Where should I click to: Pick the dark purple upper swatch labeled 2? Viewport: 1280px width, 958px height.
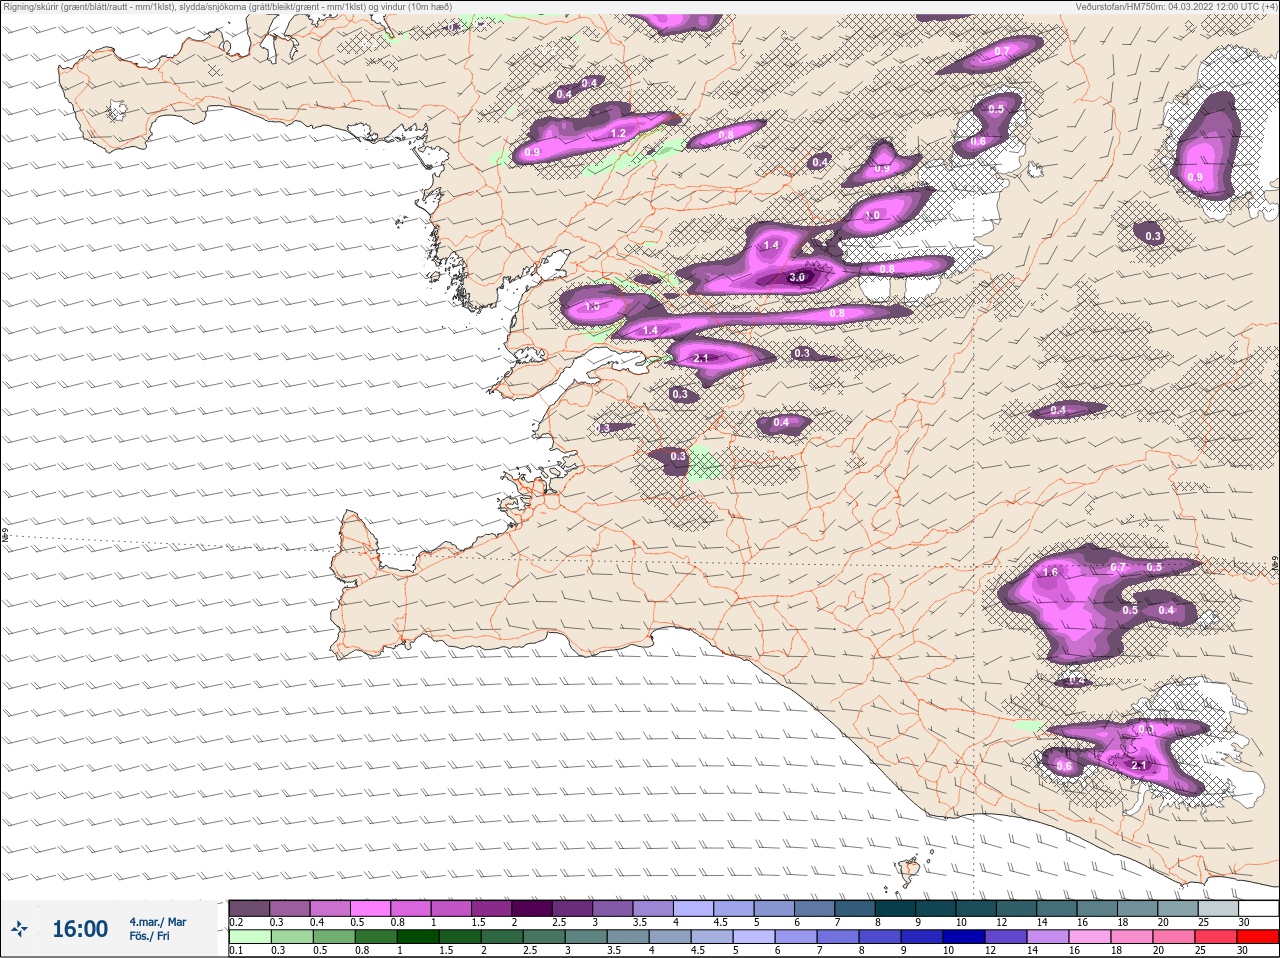pos(532,908)
